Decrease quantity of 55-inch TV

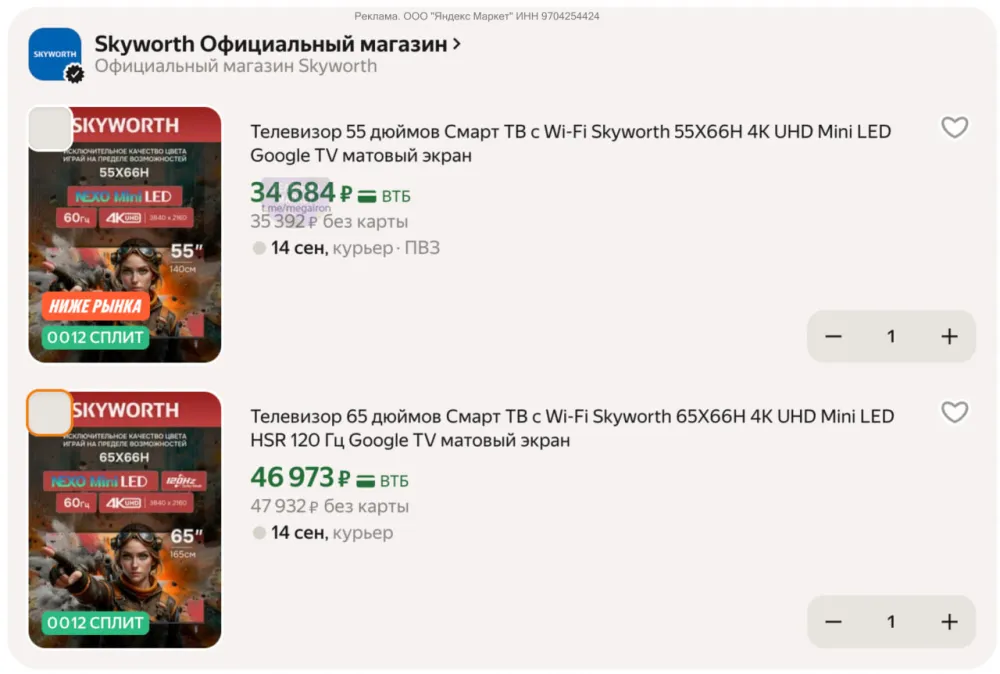[834, 337]
